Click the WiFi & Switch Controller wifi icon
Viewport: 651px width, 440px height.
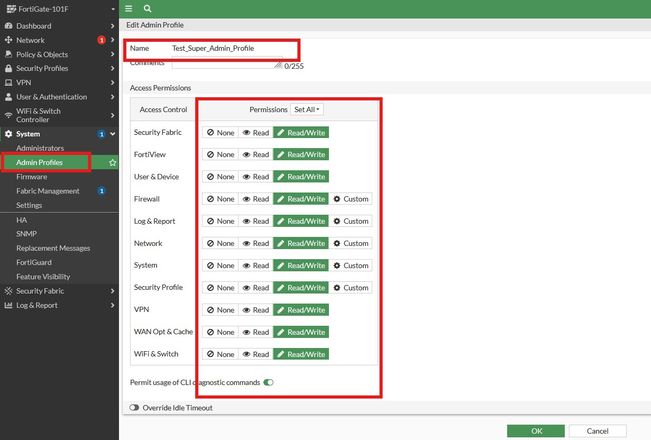(8, 115)
